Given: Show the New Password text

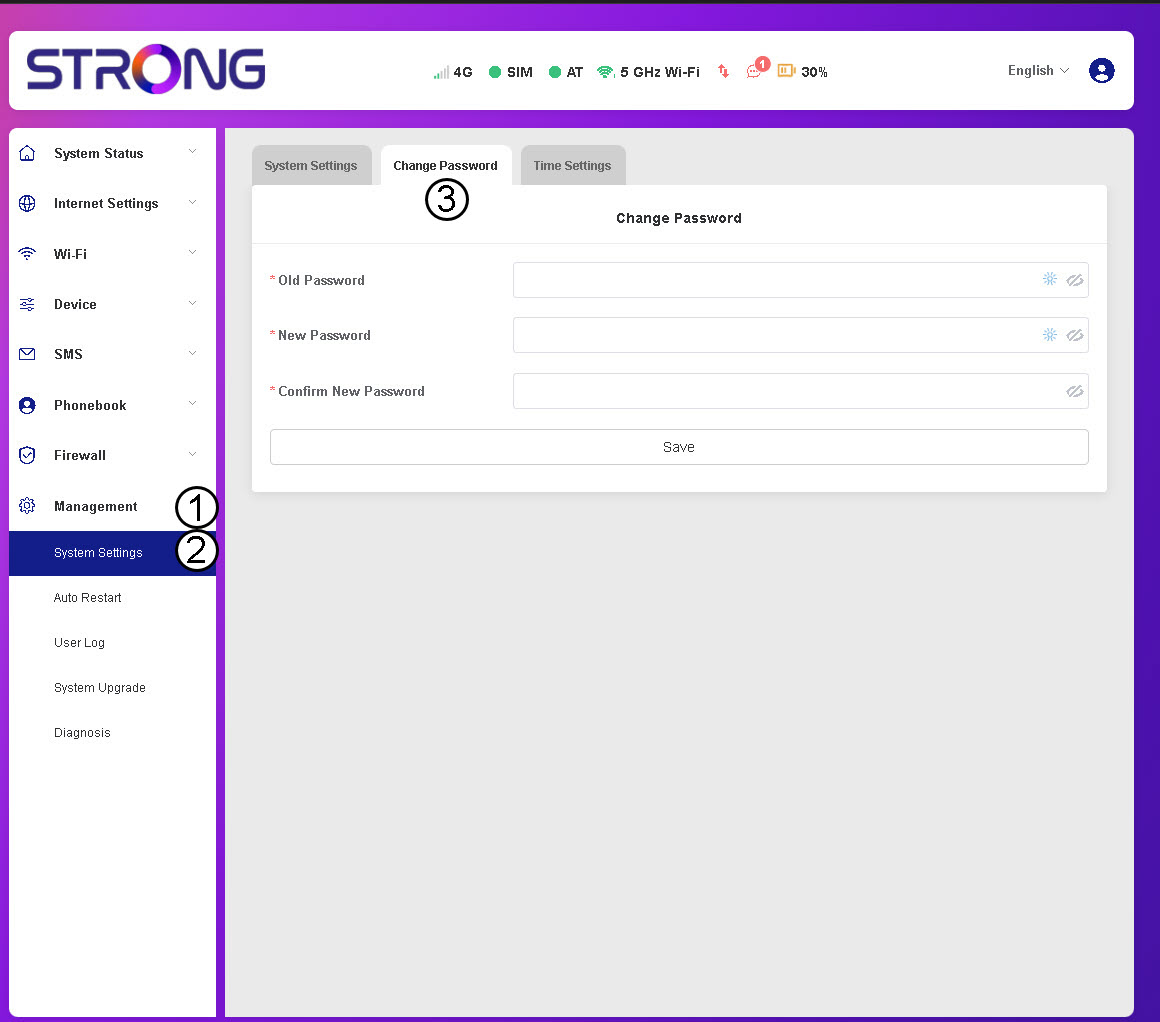Looking at the screenshot, I should 1075,335.
